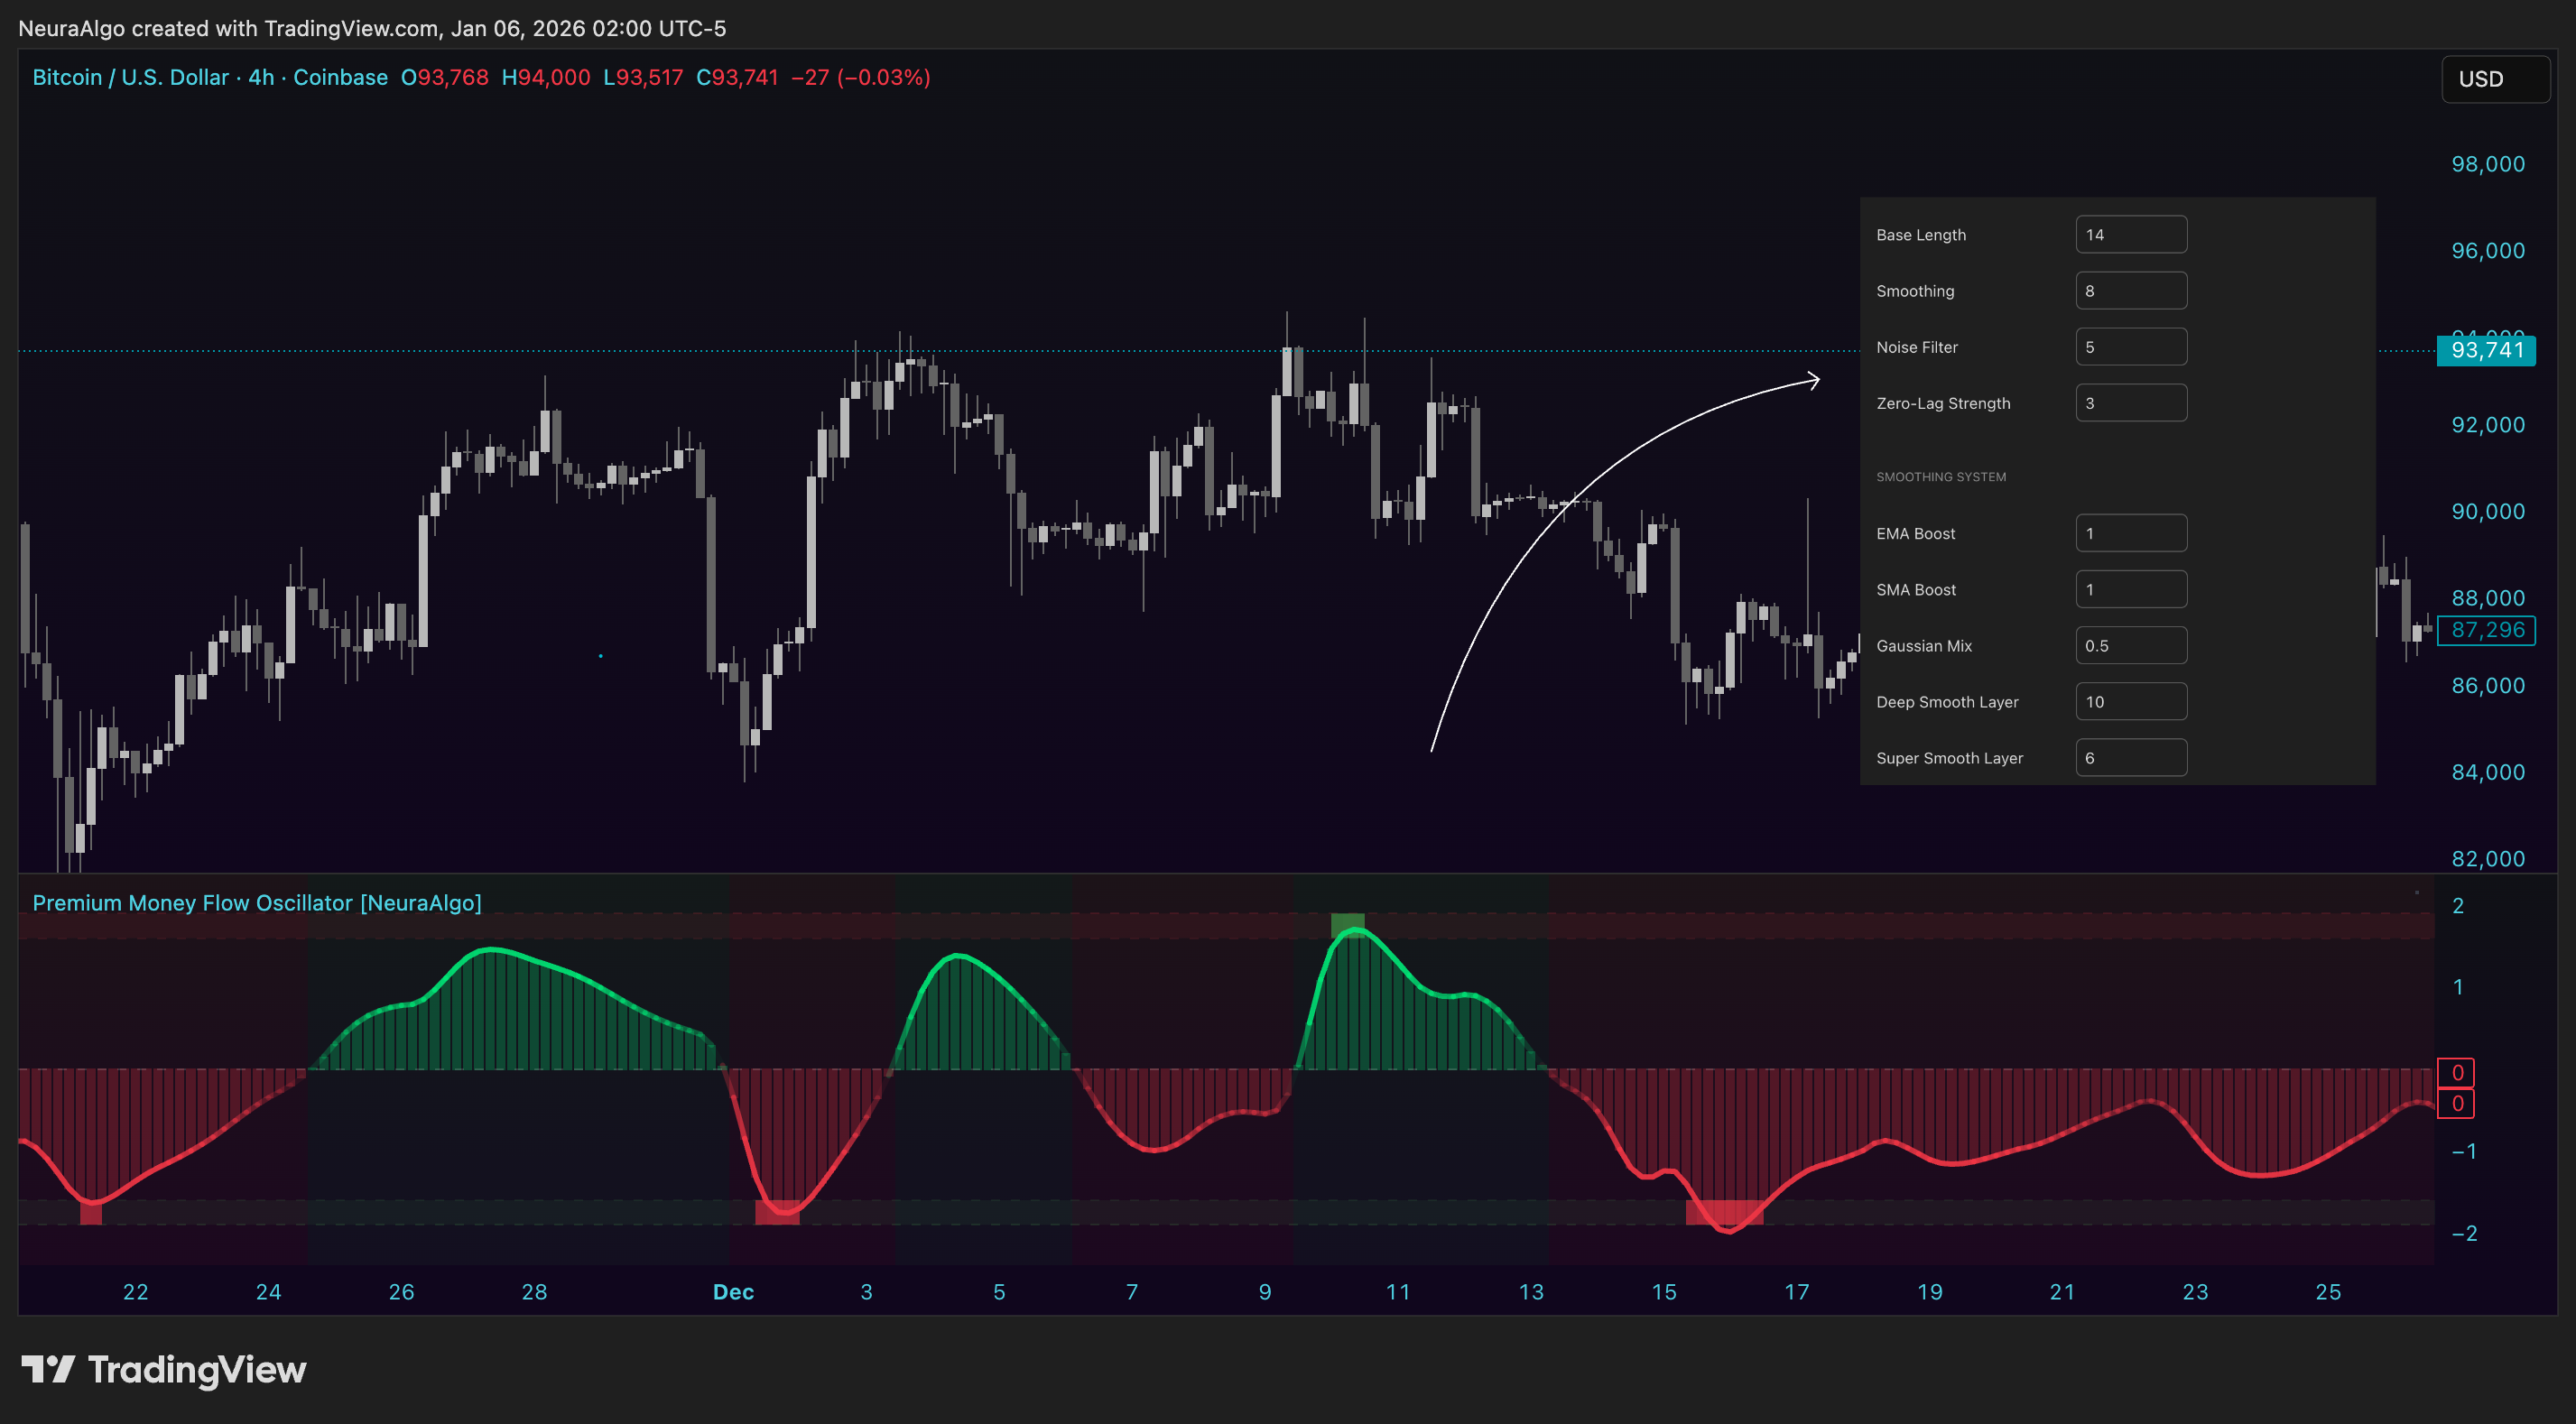Viewport: 2576px width, 1424px height.
Task: Select the Noise Filter input box
Action: (2131, 347)
